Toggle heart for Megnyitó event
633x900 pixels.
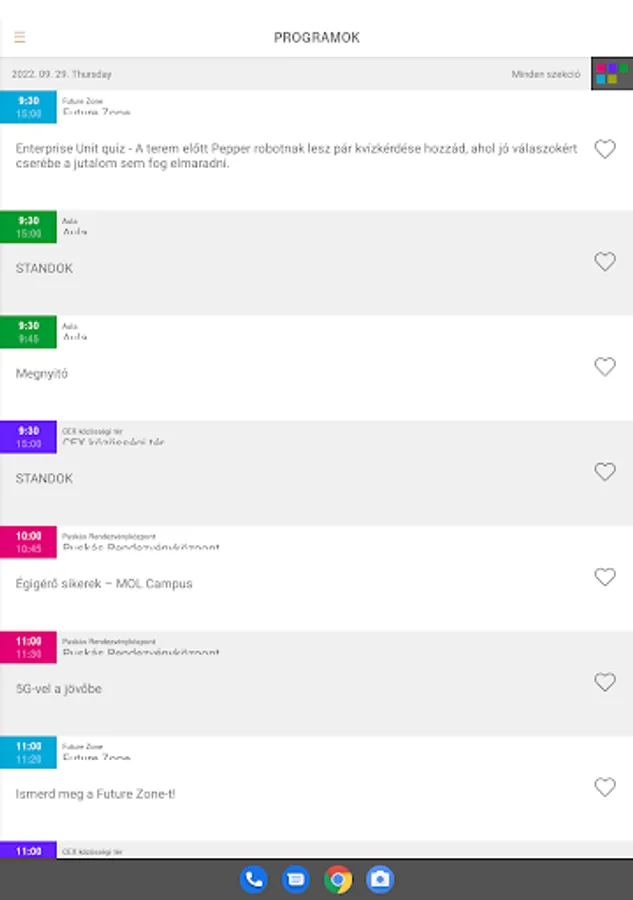[605, 367]
